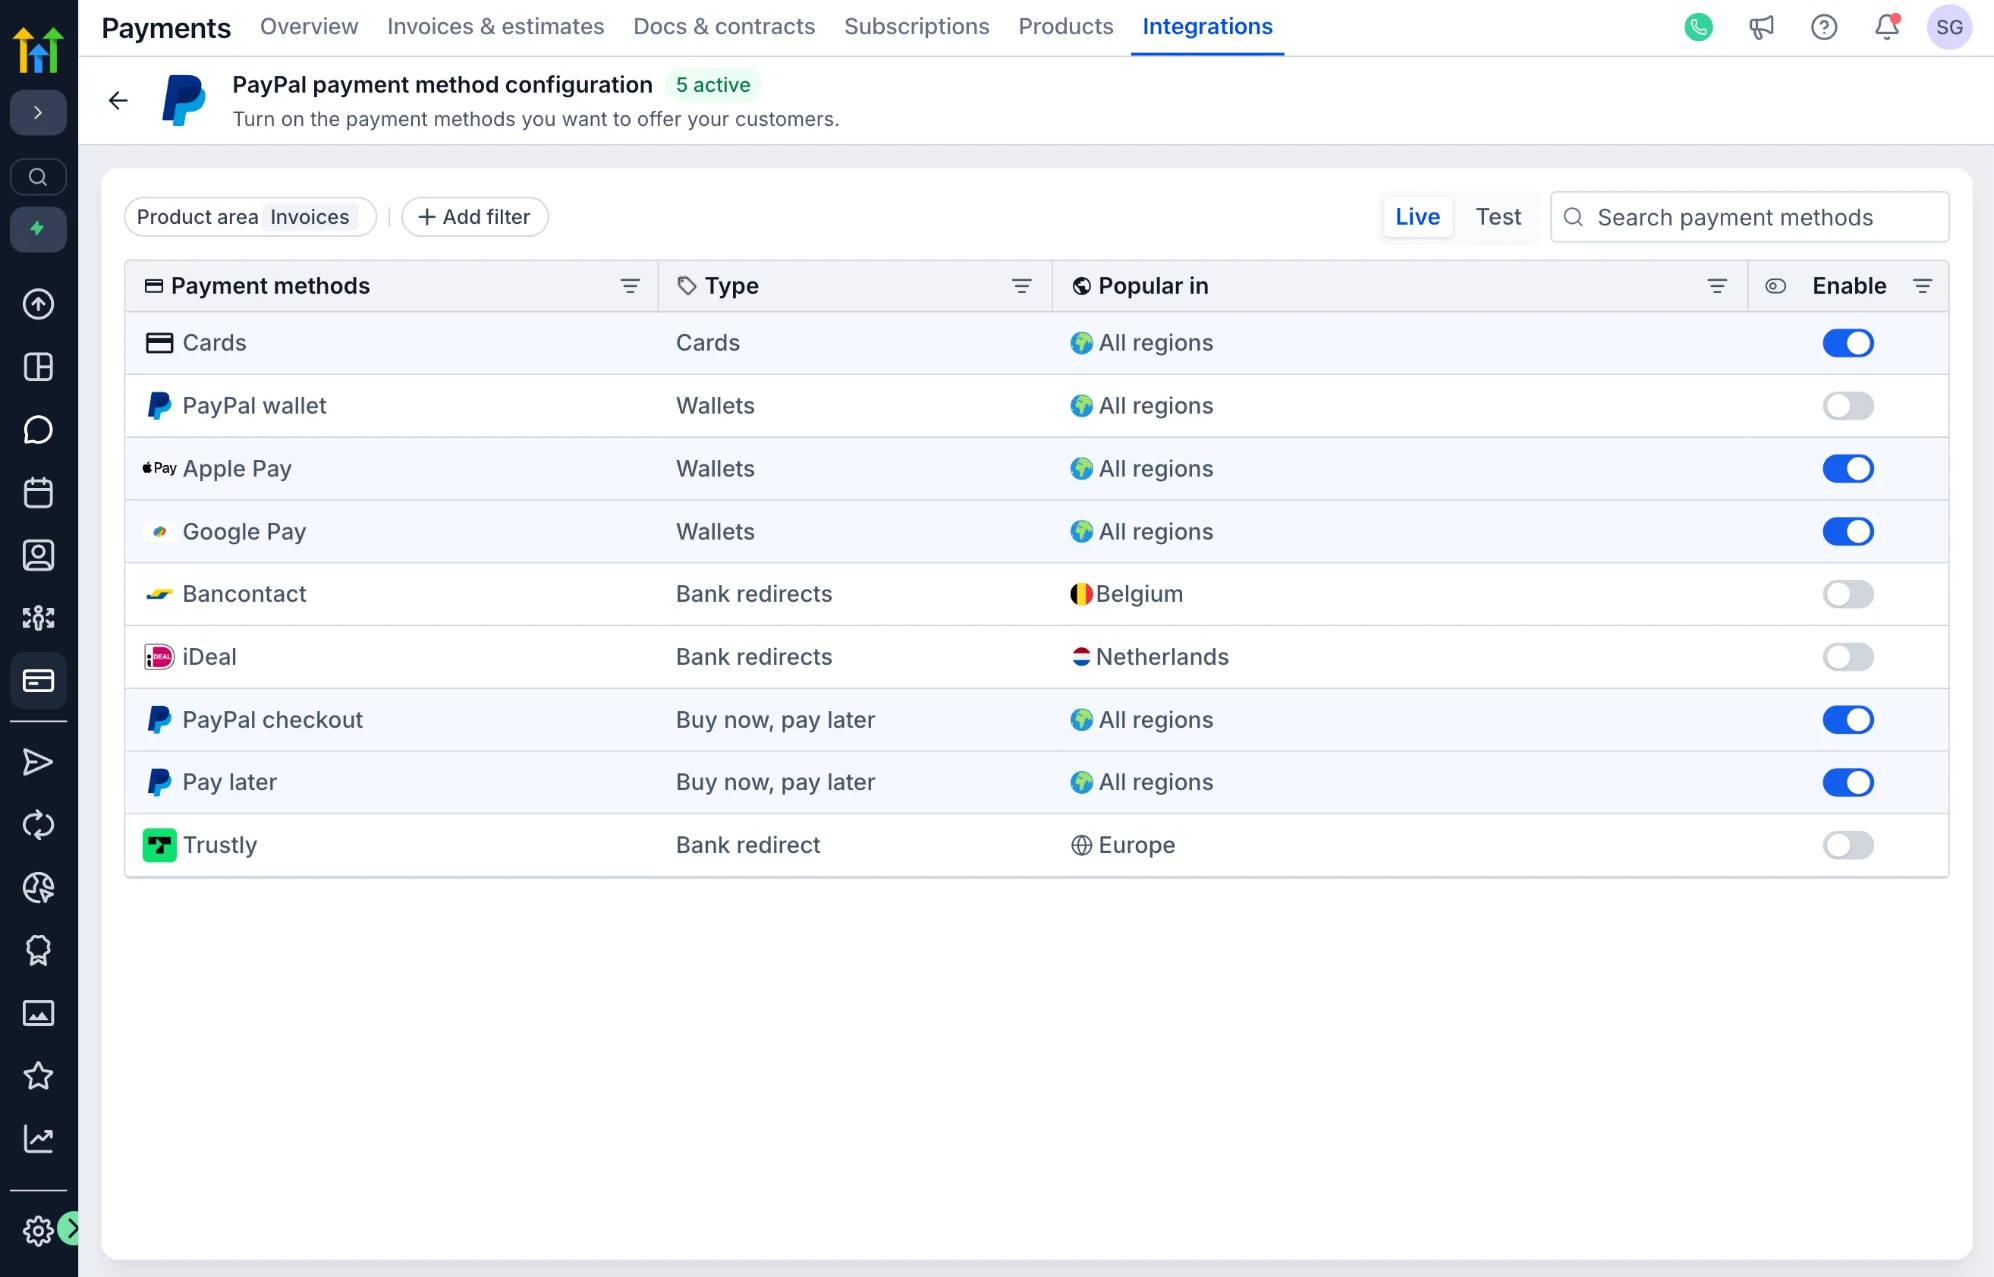Select Test mode
Screen dimensions: 1994x1277
click(x=1498, y=217)
